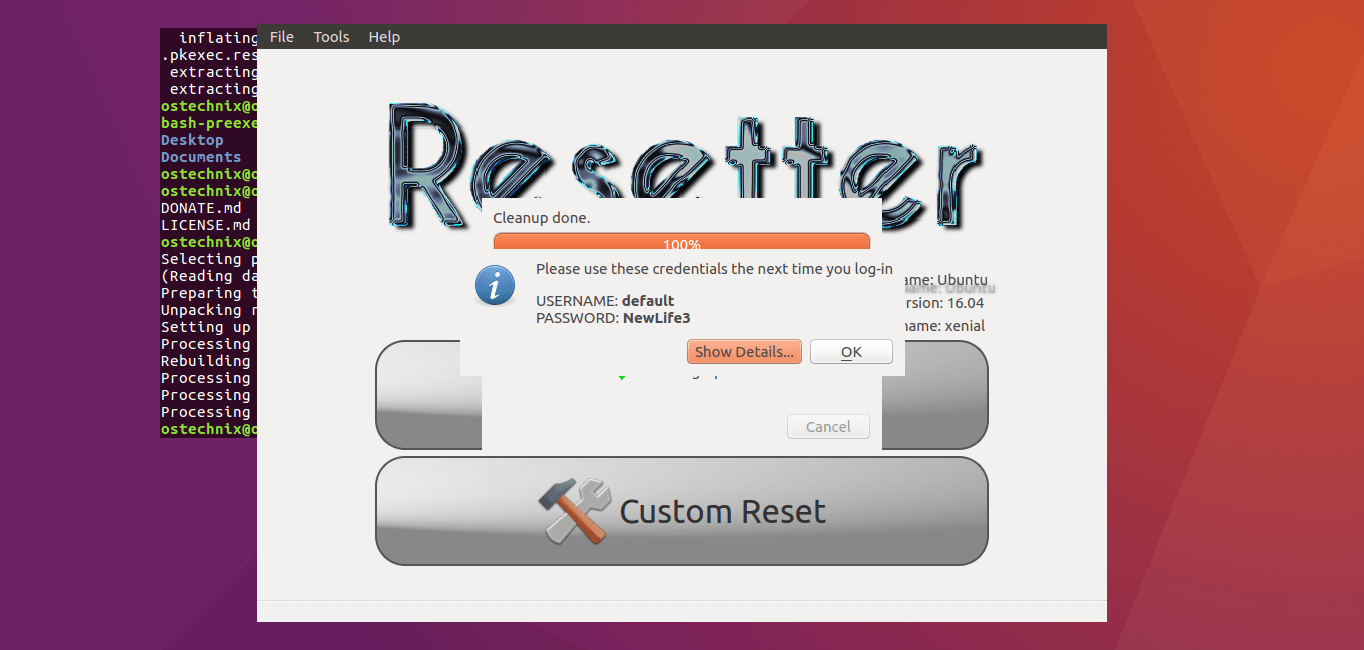Open the File menu
1364x650 pixels.
pyautogui.click(x=281, y=36)
